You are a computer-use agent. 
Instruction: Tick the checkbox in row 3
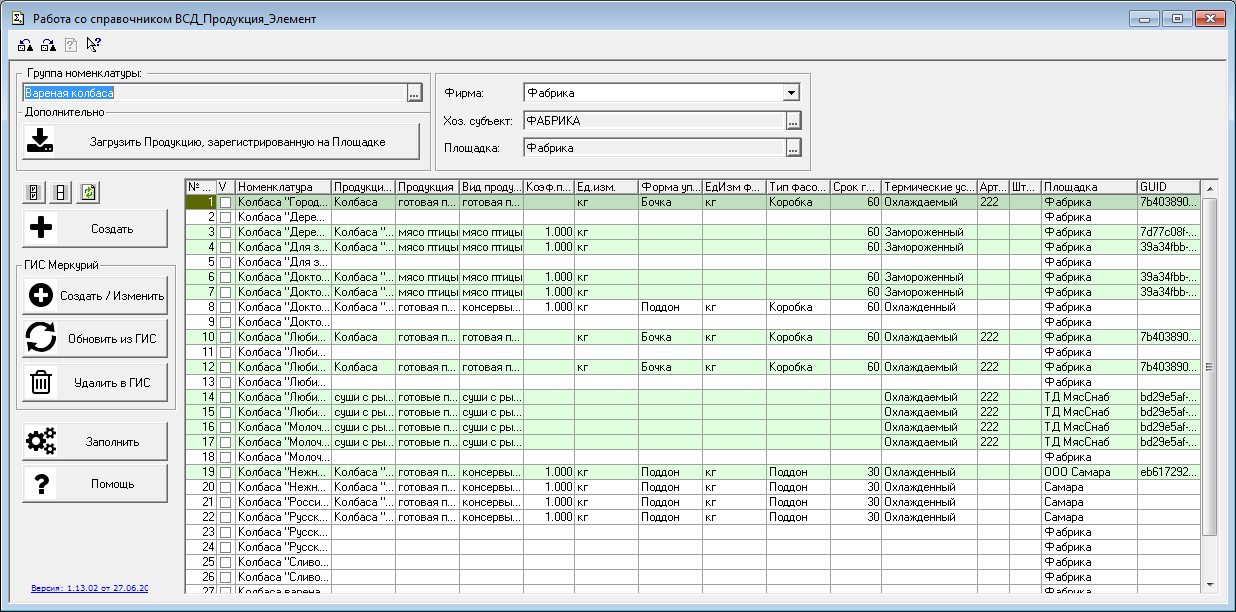point(225,232)
